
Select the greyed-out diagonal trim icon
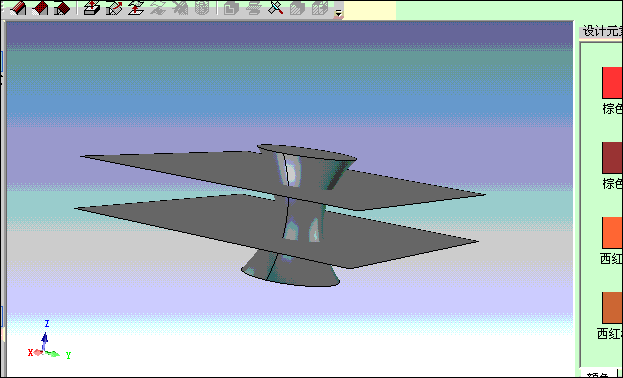pyautogui.click(x=180, y=8)
